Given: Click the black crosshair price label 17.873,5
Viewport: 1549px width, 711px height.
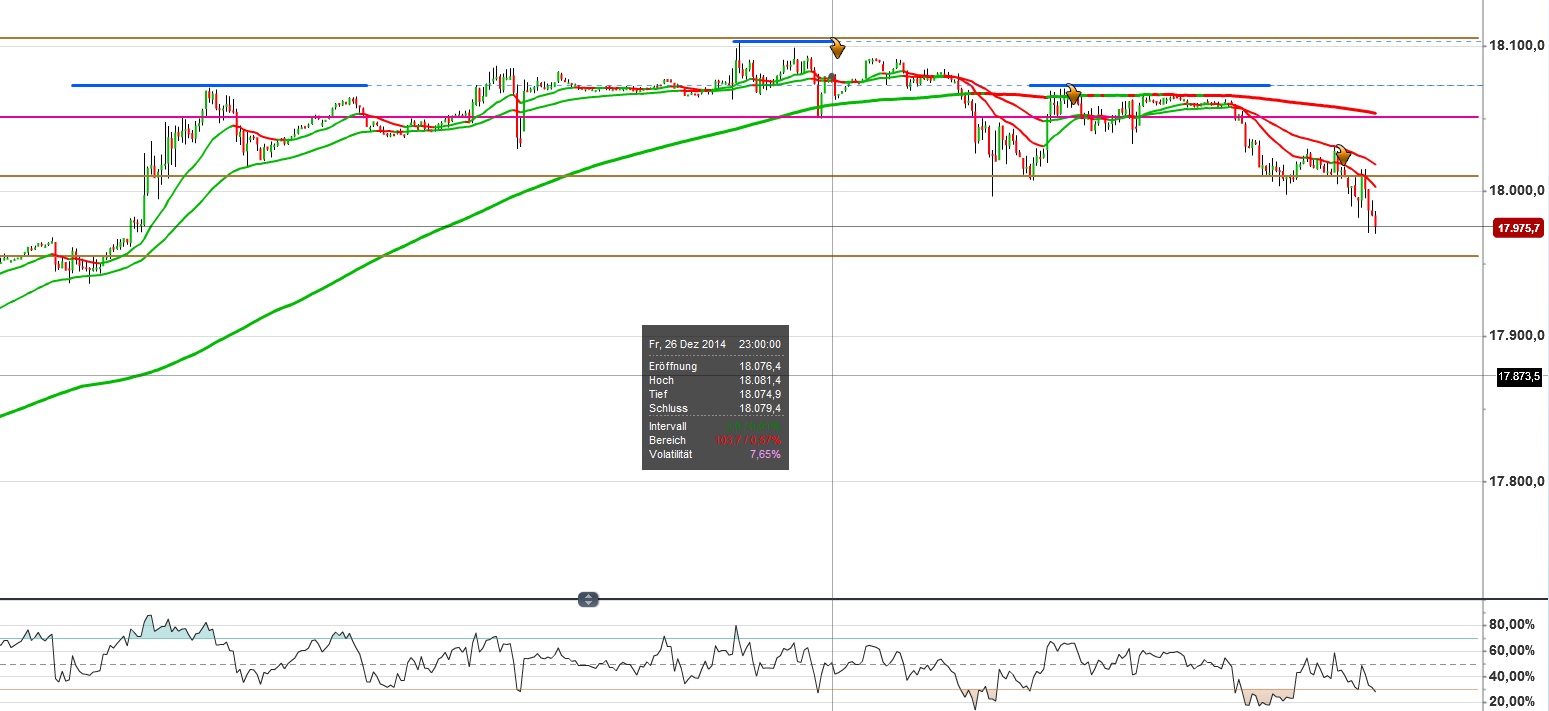Looking at the screenshot, I should coord(1517,377).
